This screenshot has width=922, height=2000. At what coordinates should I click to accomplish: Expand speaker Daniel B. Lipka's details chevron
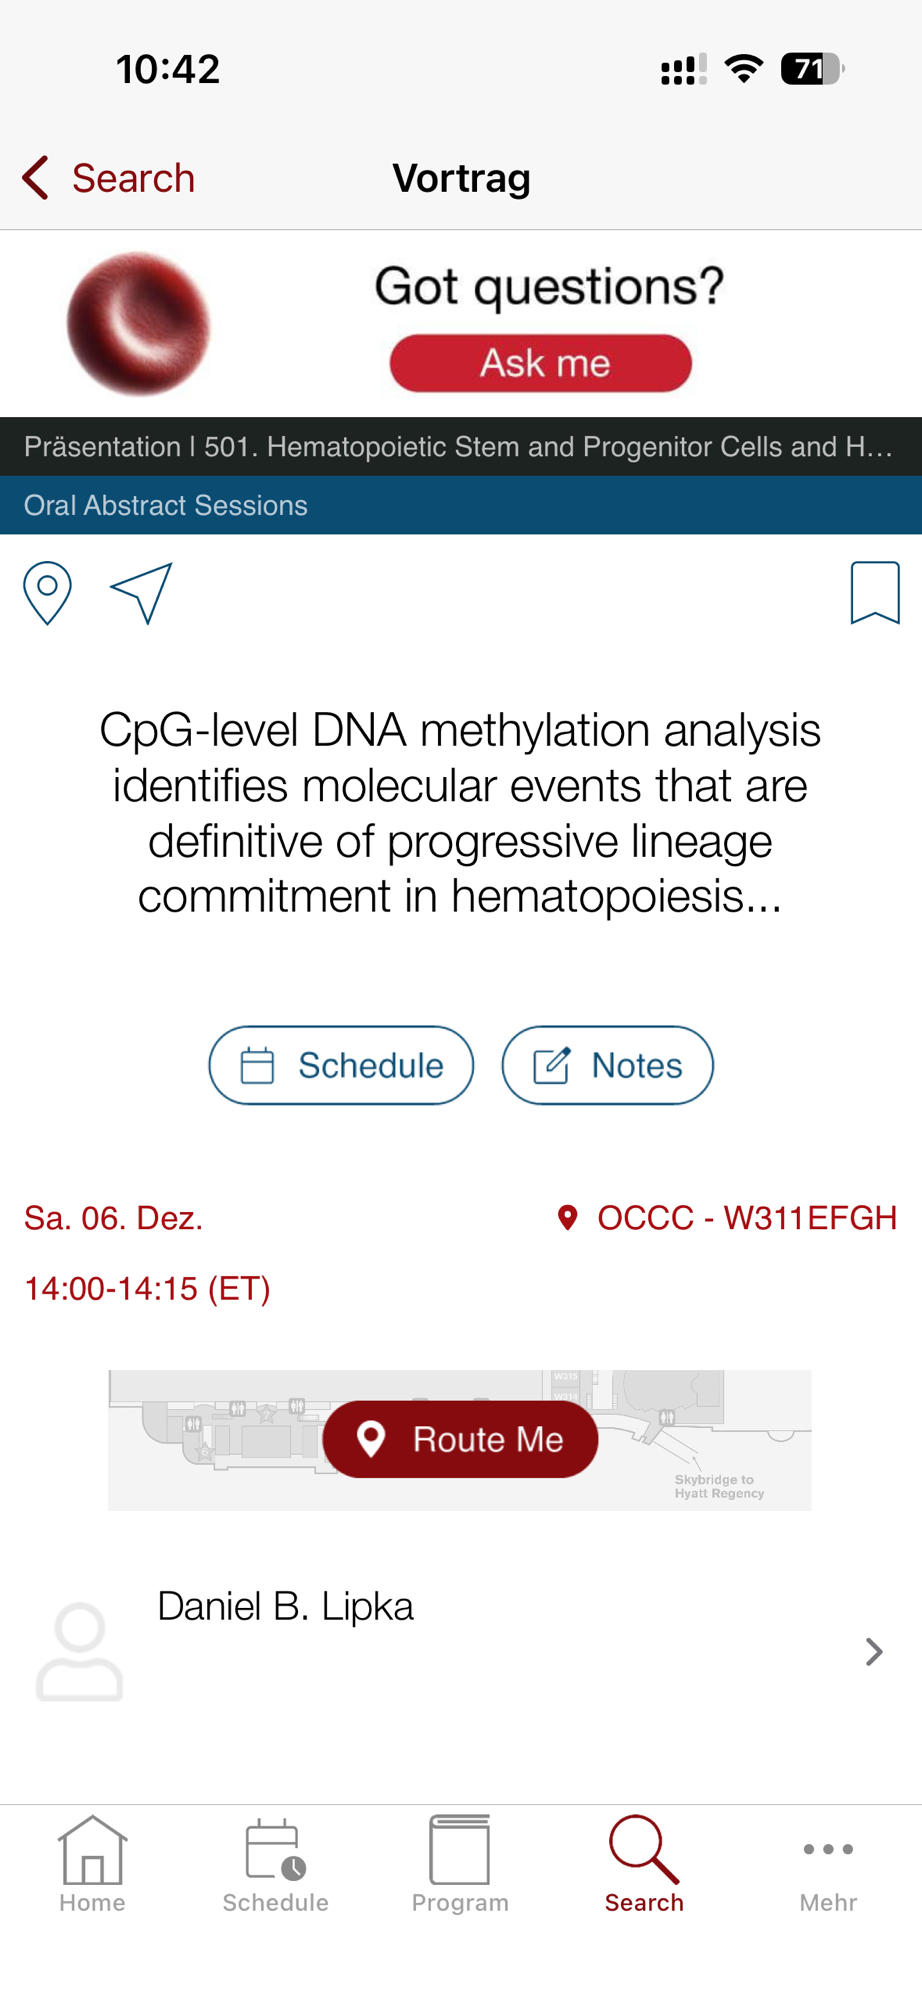[x=873, y=1652]
